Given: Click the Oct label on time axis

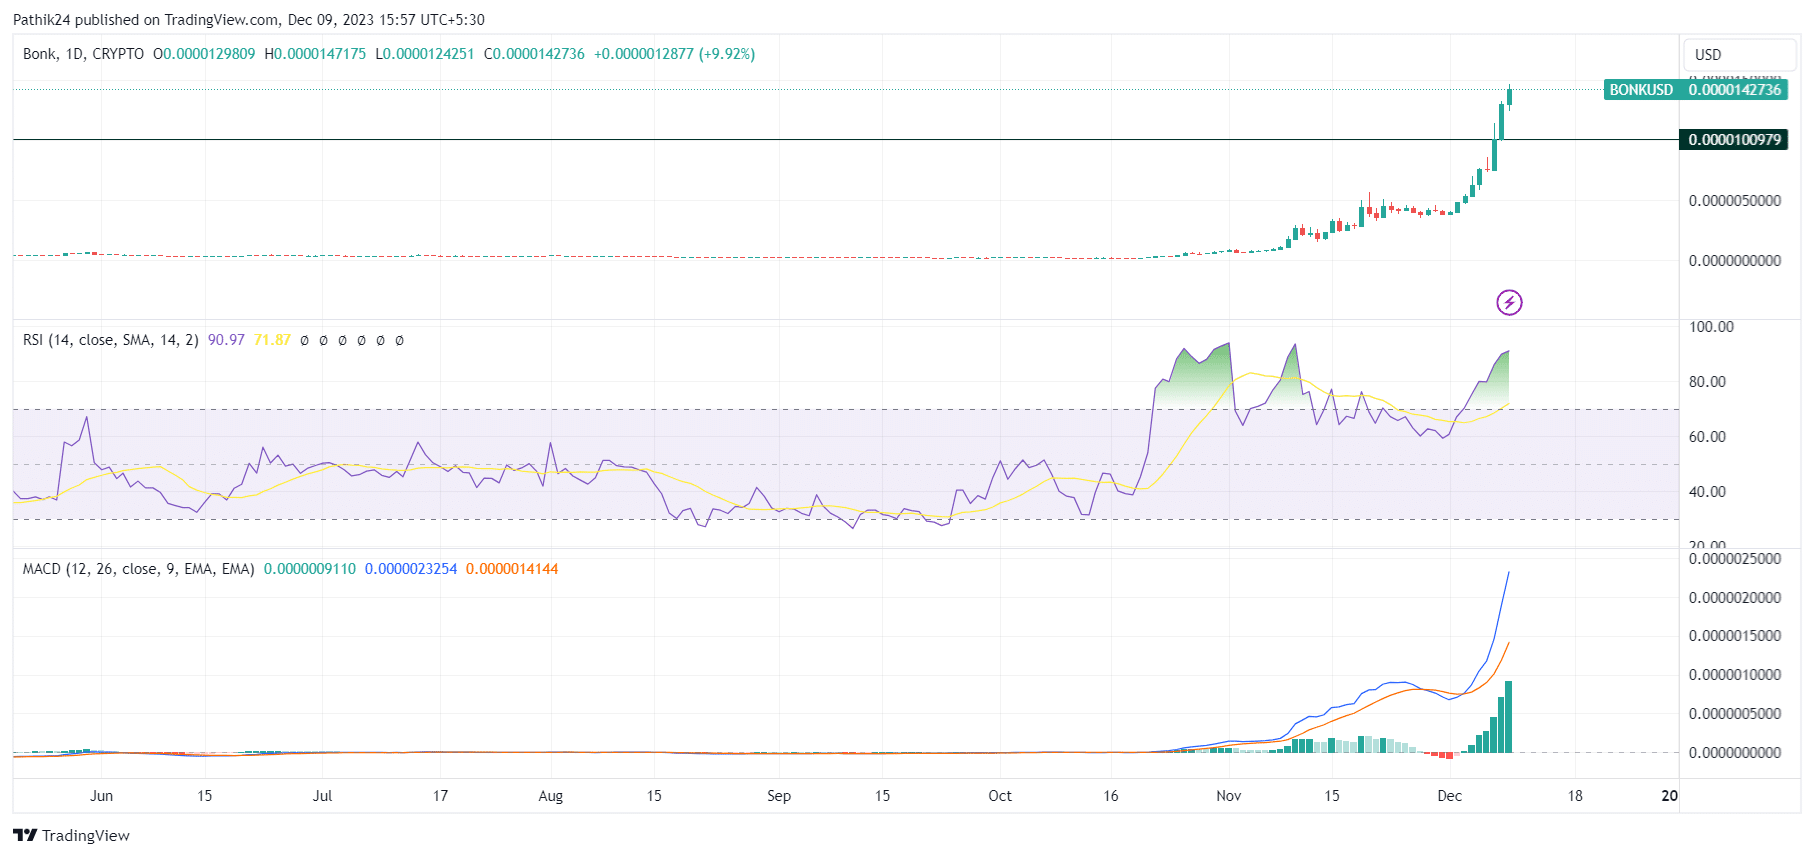Looking at the screenshot, I should (1000, 796).
